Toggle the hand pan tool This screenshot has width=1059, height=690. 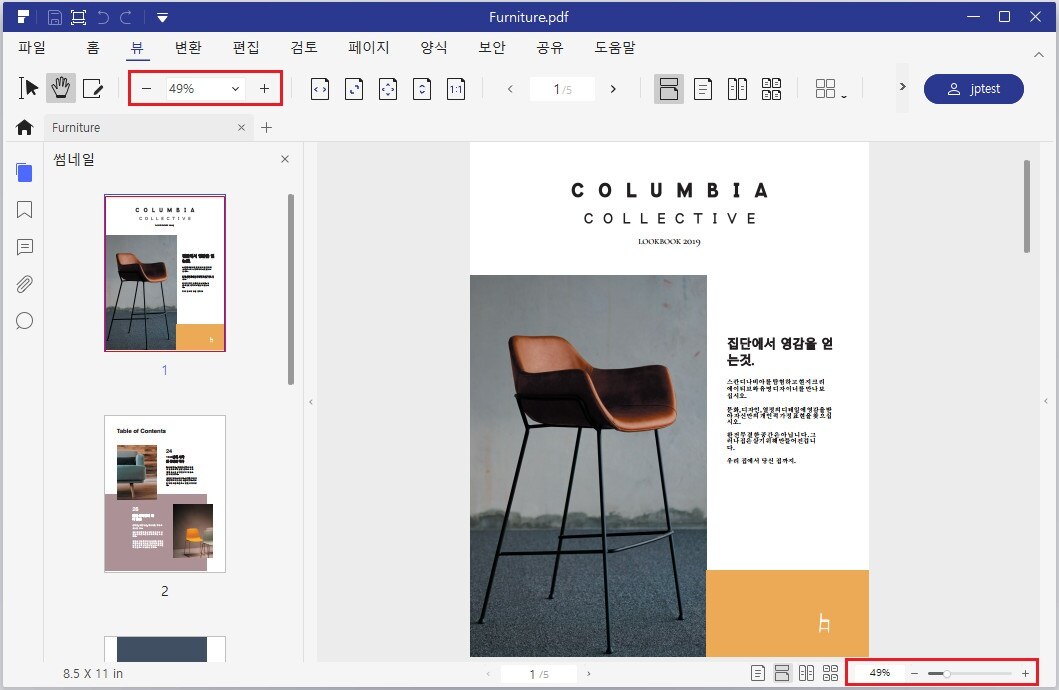pos(61,88)
